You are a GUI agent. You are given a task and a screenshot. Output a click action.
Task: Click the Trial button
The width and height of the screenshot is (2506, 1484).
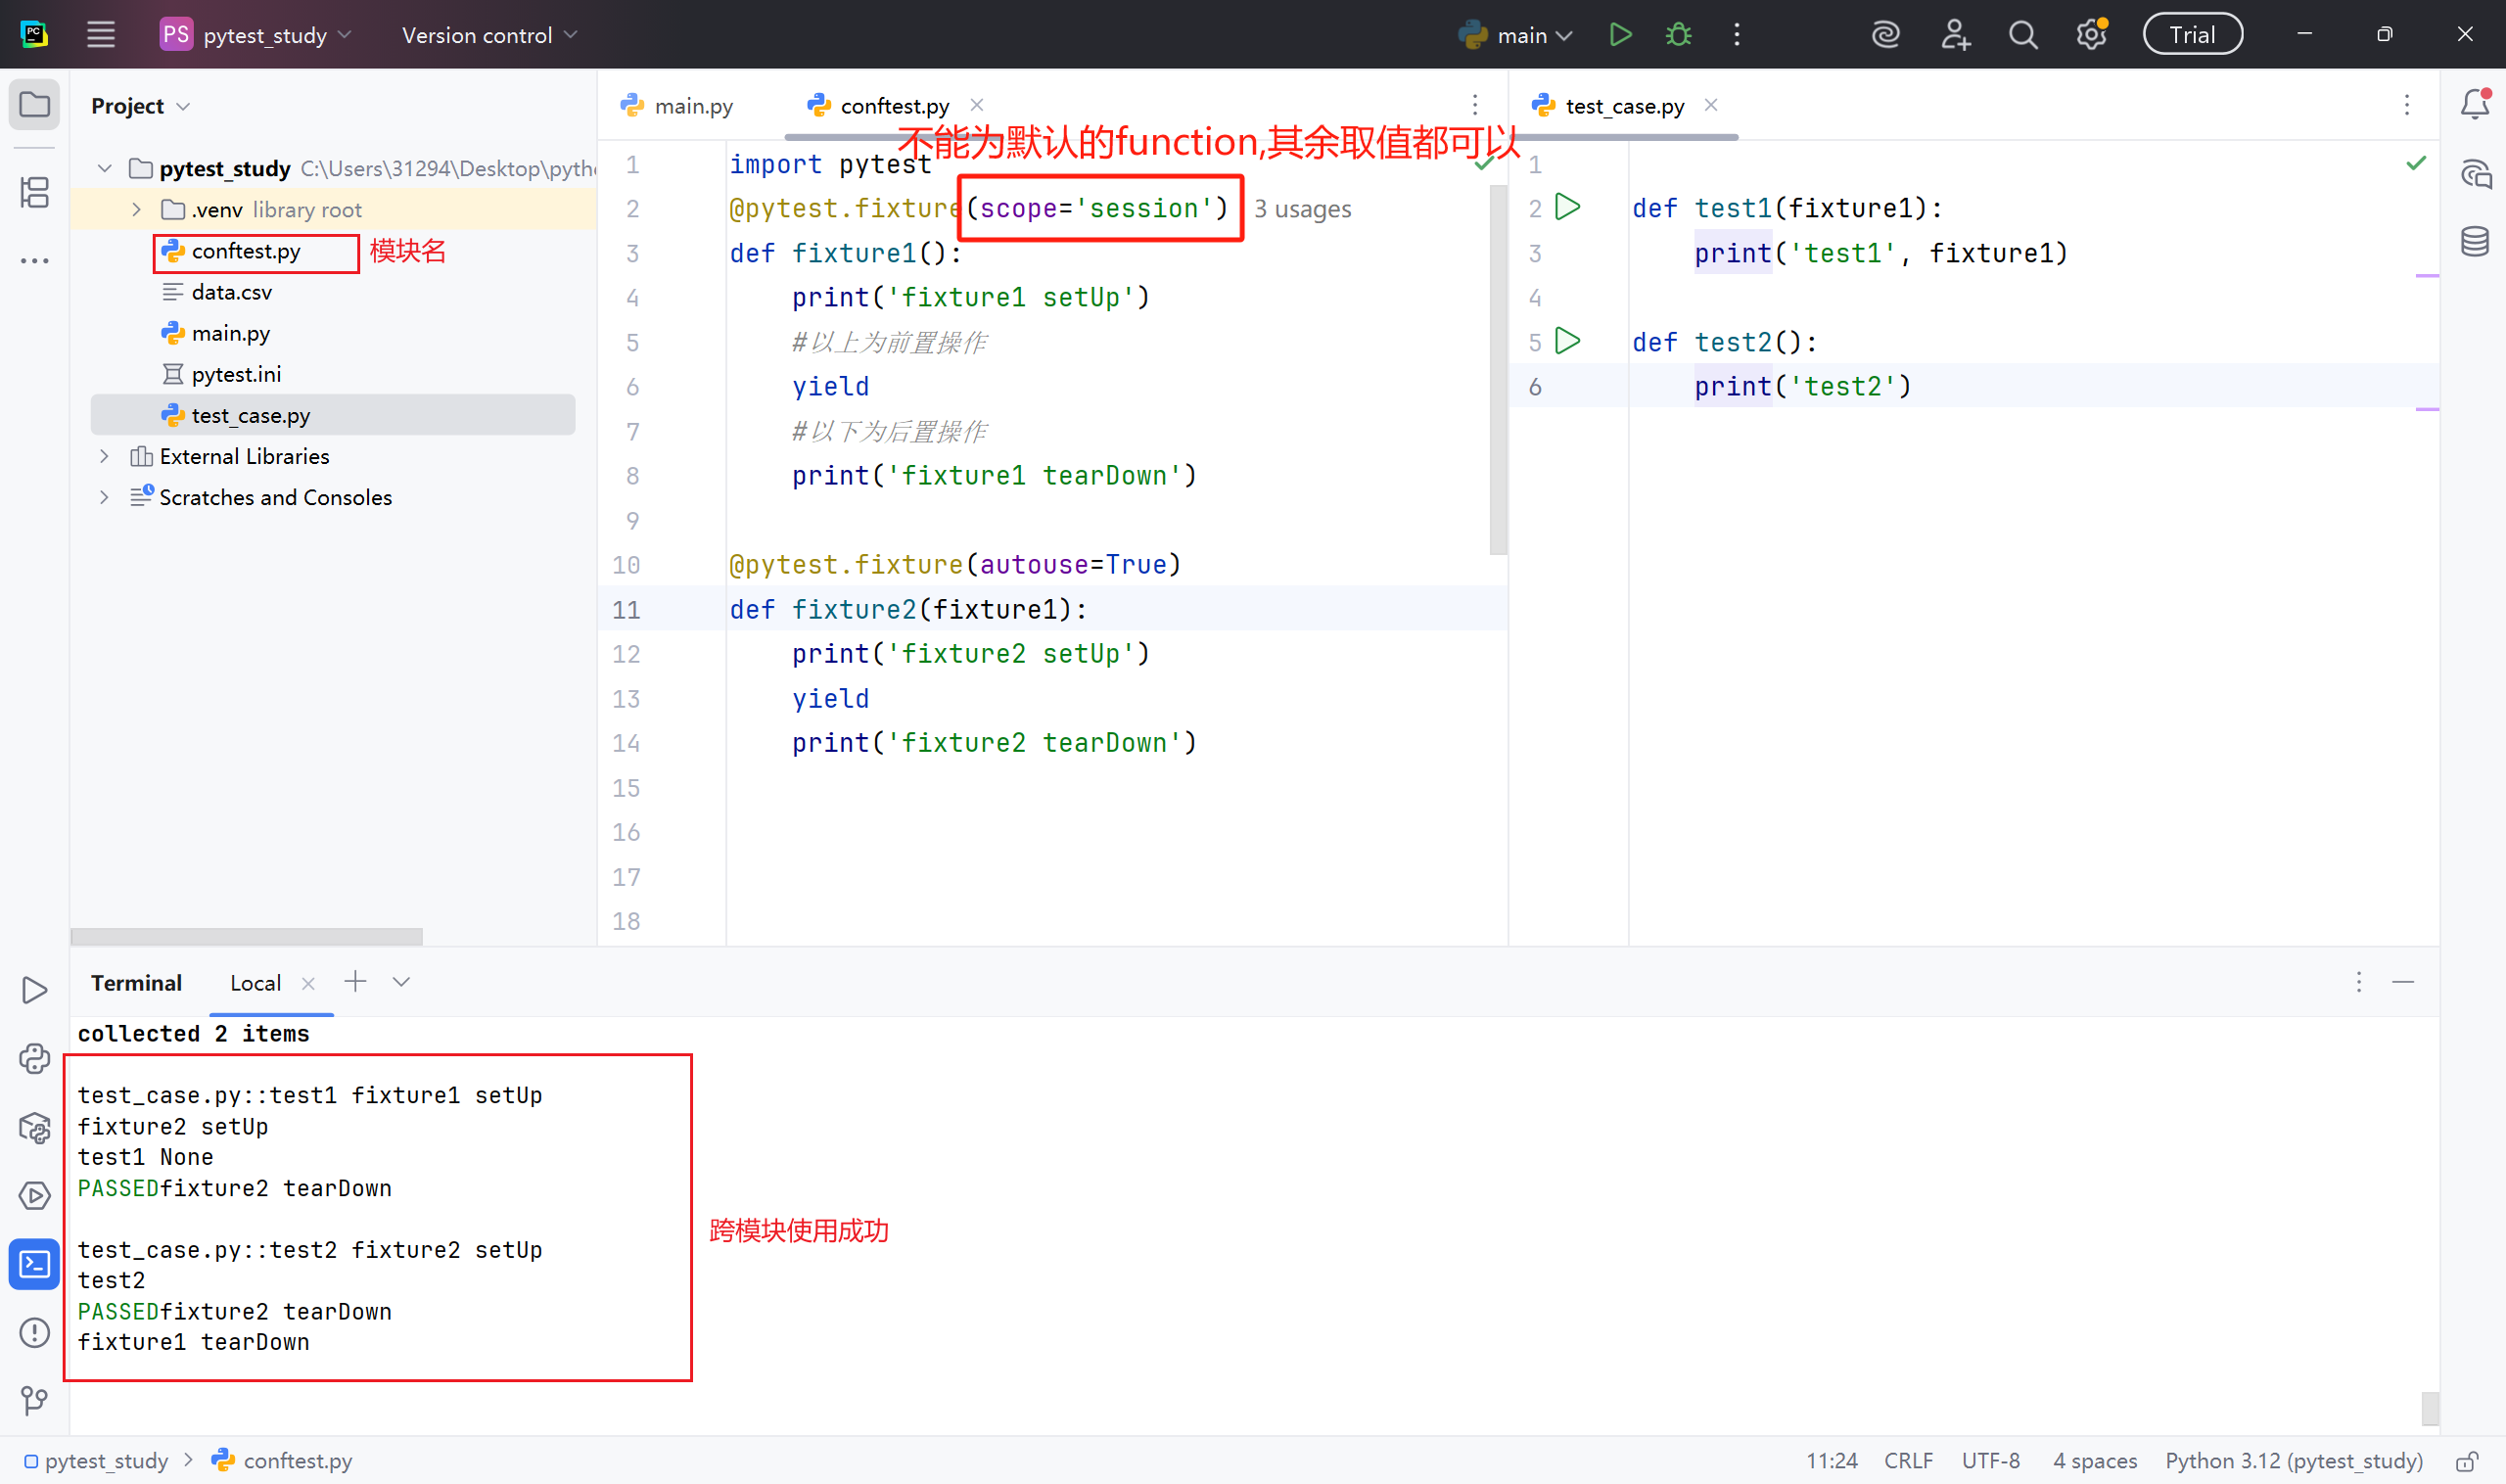coord(2191,35)
